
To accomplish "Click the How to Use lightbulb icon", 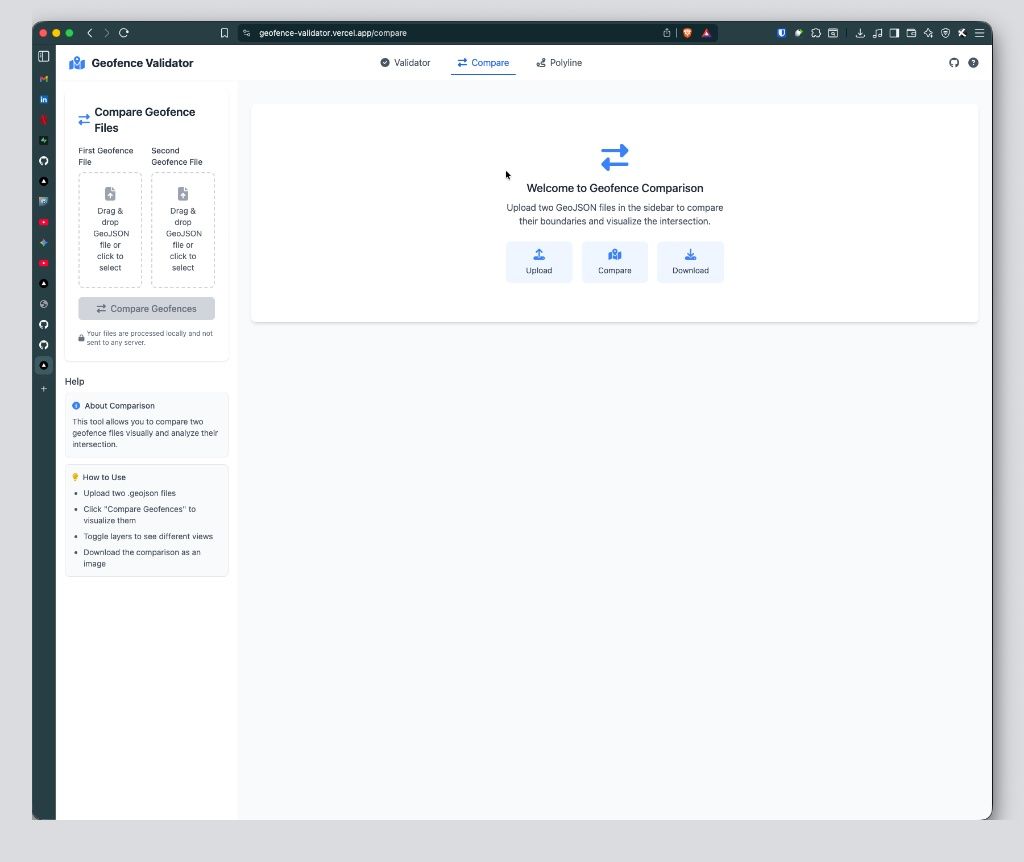I will coord(75,477).
